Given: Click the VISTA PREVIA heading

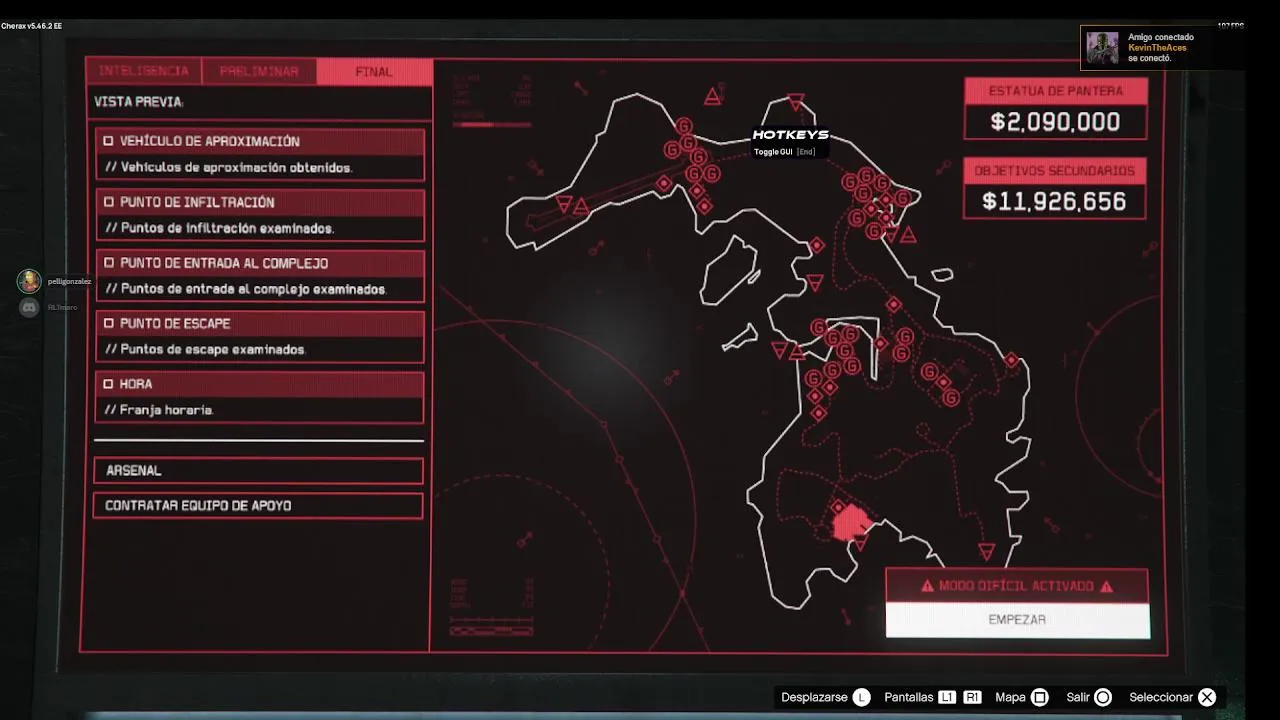Looking at the screenshot, I should [x=139, y=102].
